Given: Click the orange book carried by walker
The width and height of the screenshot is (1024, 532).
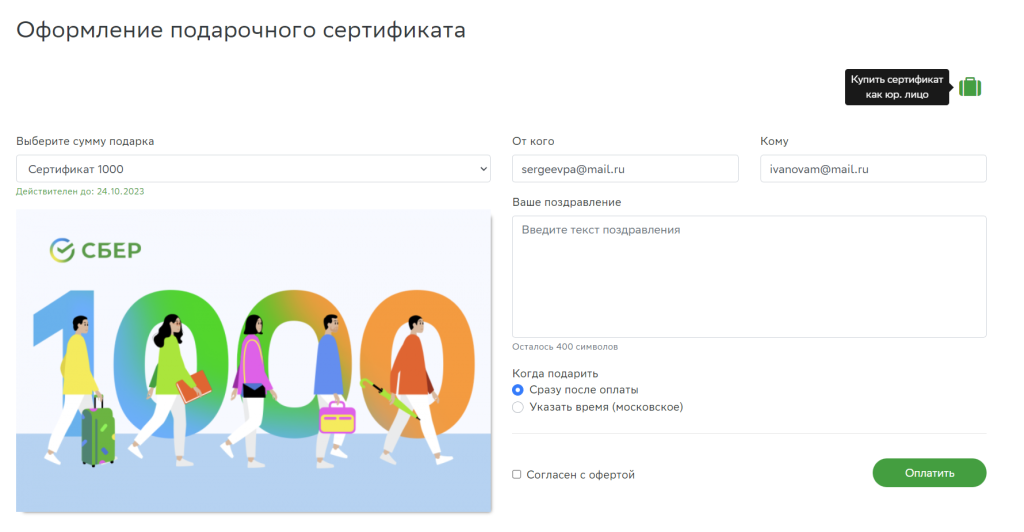Looking at the screenshot, I should (194, 385).
